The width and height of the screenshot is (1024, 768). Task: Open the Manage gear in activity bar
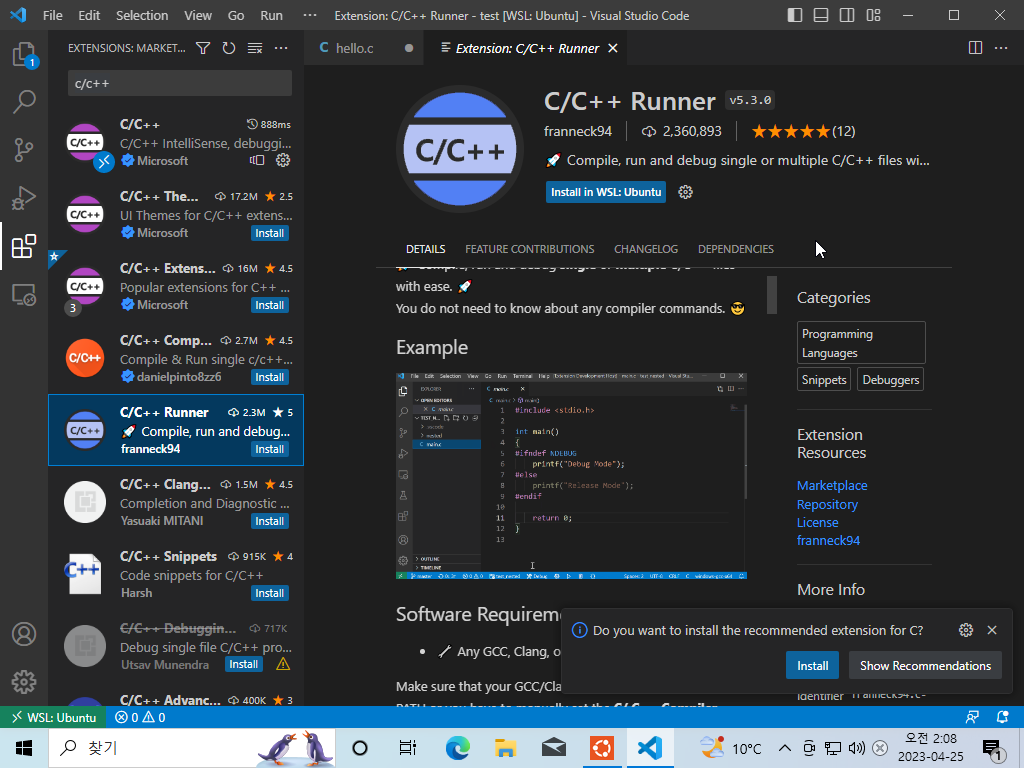(x=24, y=682)
